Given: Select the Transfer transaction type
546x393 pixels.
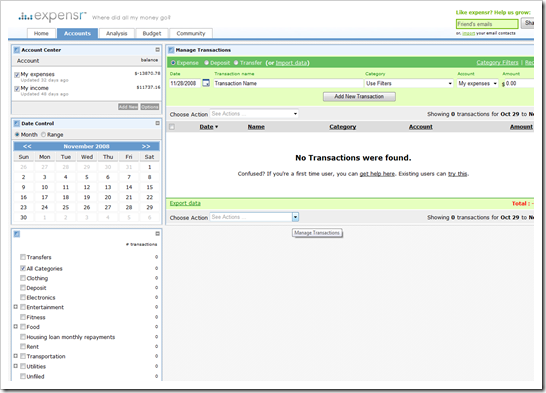Looking at the screenshot, I should pyautogui.click(x=236, y=63).
